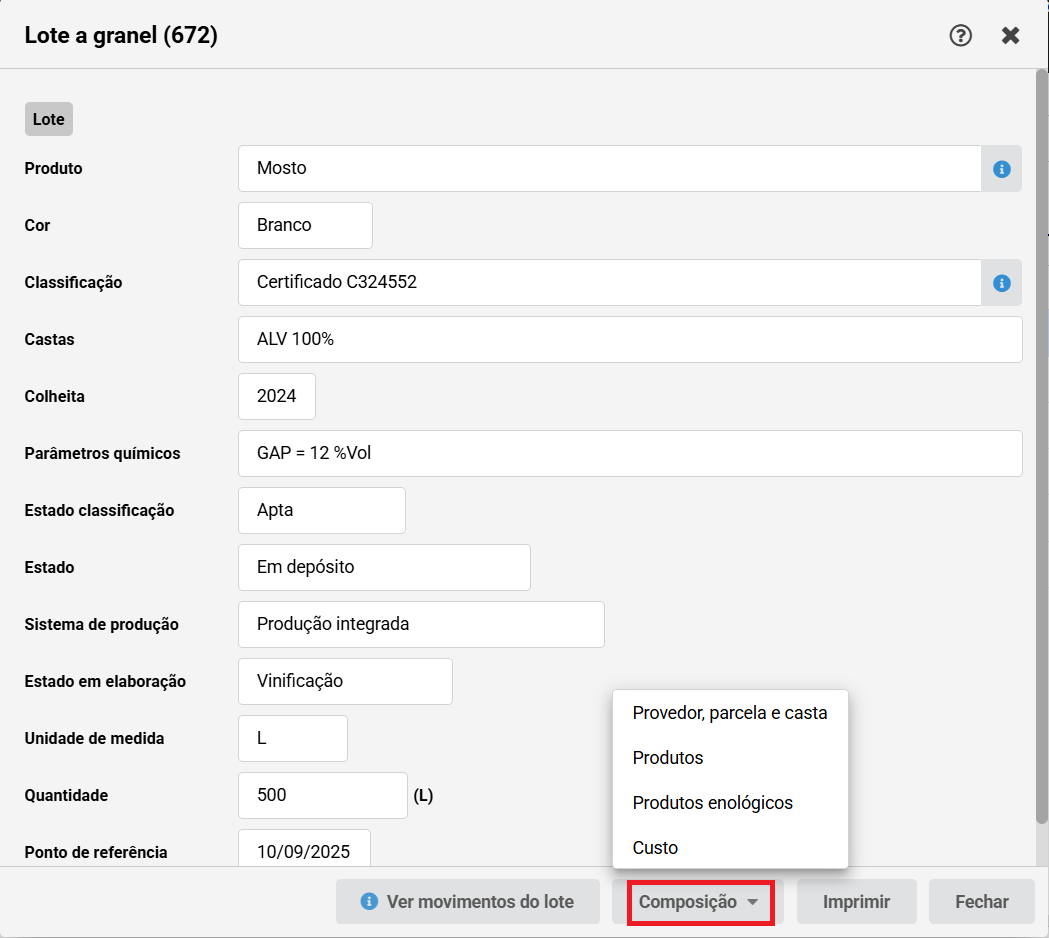
Task: Choose Produtos from the composition menu
Action: (x=730, y=757)
